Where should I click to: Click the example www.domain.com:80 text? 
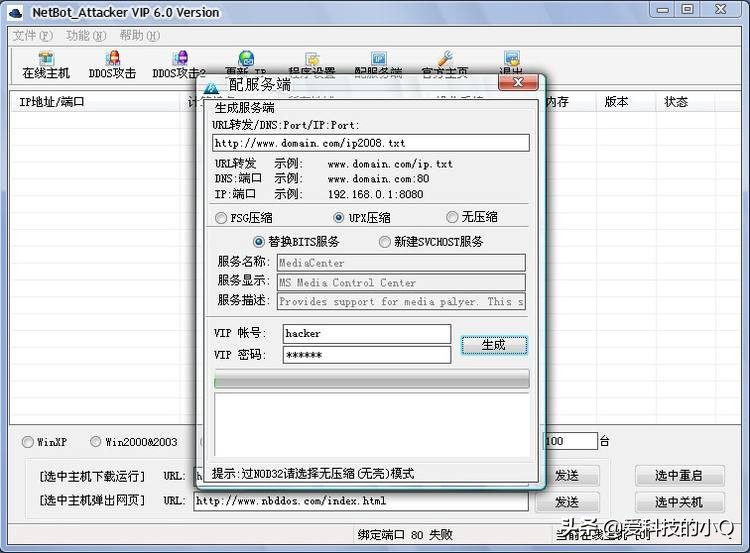tap(378, 179)
